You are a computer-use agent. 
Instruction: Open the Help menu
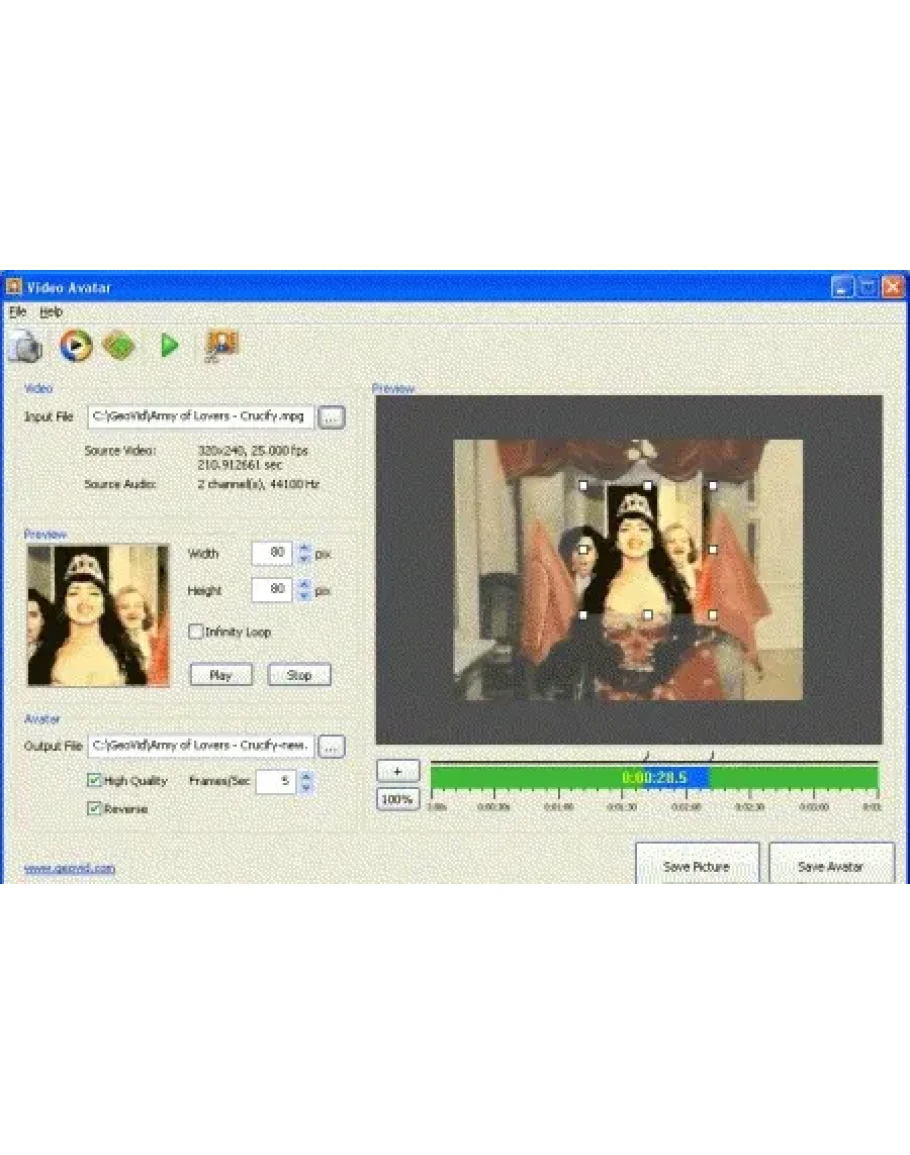pos(51,312)
